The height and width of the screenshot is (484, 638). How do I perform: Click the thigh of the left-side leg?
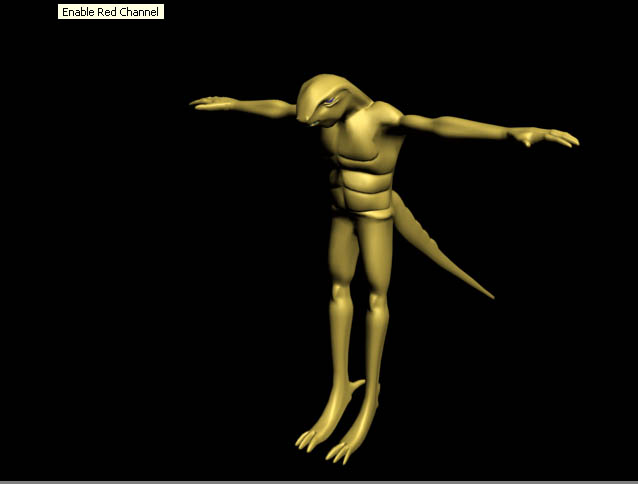point(341,250)
